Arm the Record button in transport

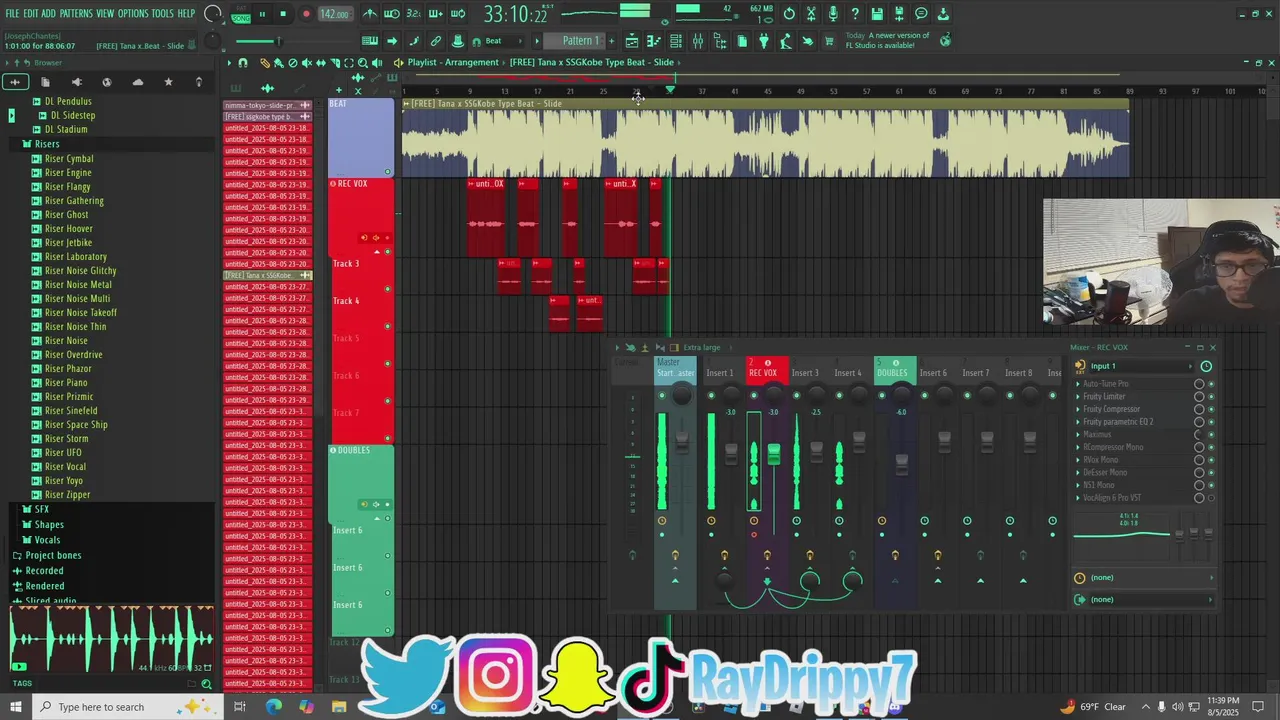pos(306,14)
